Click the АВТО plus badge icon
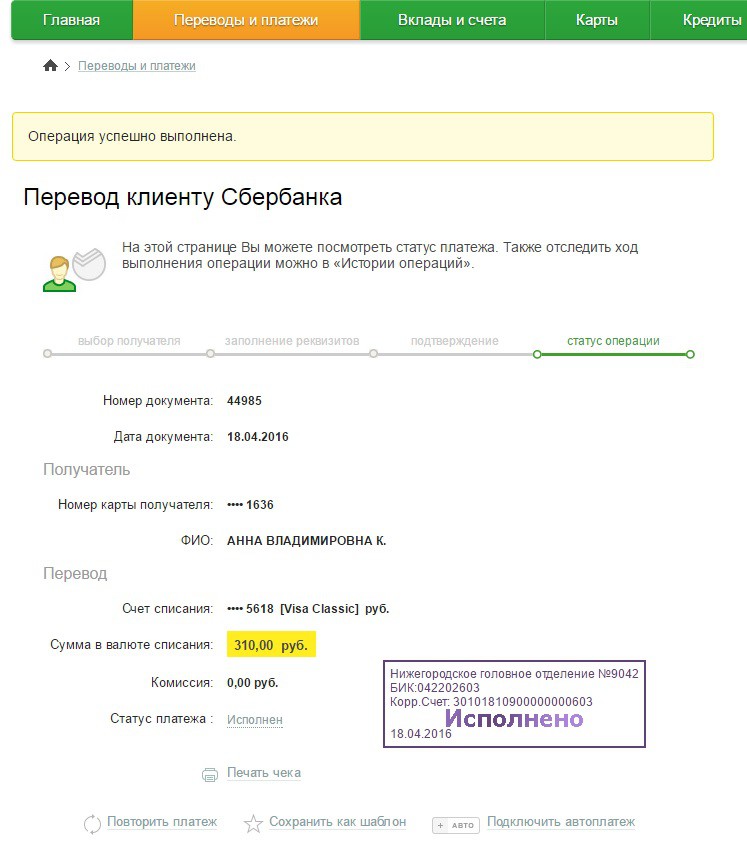This screenshot has width=747, height=863. [456, 825]
